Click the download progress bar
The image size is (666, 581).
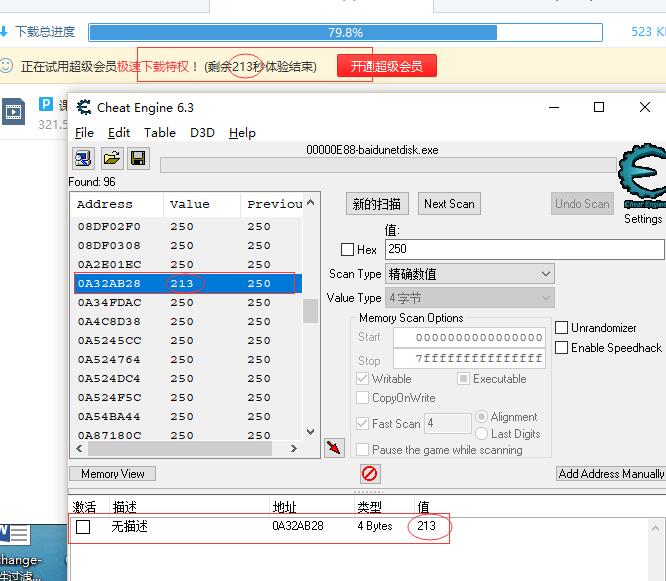point(345,32)
